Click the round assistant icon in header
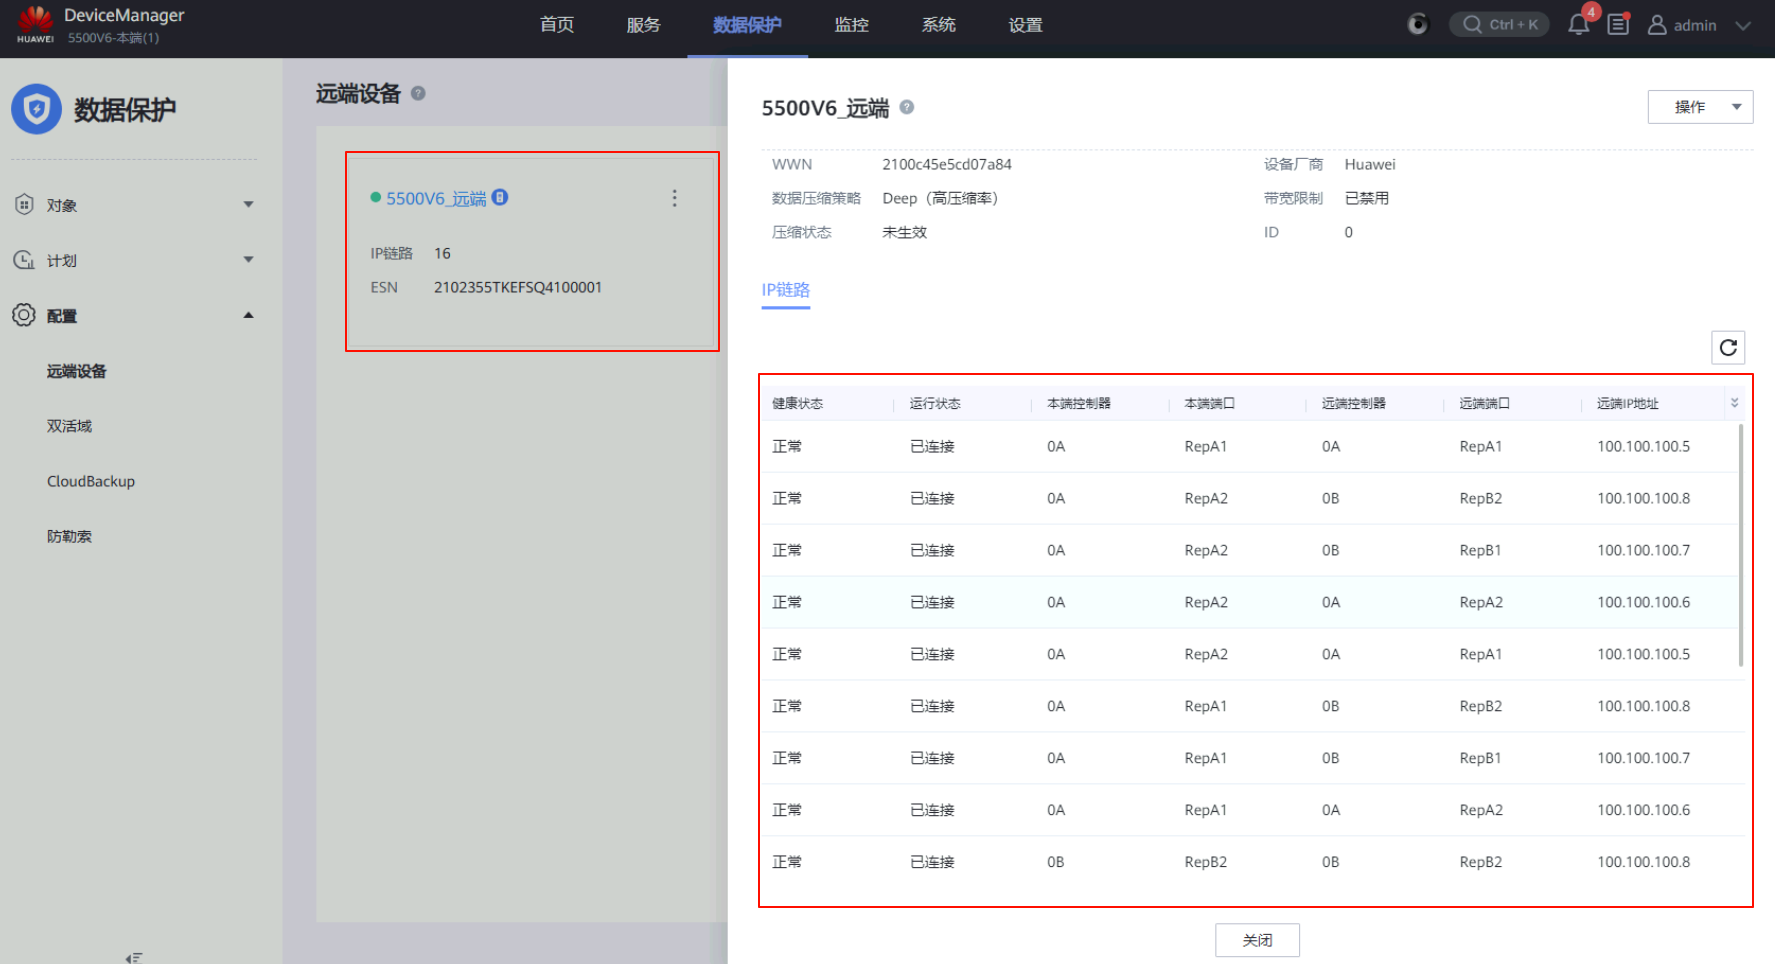 coord(1418,25)
